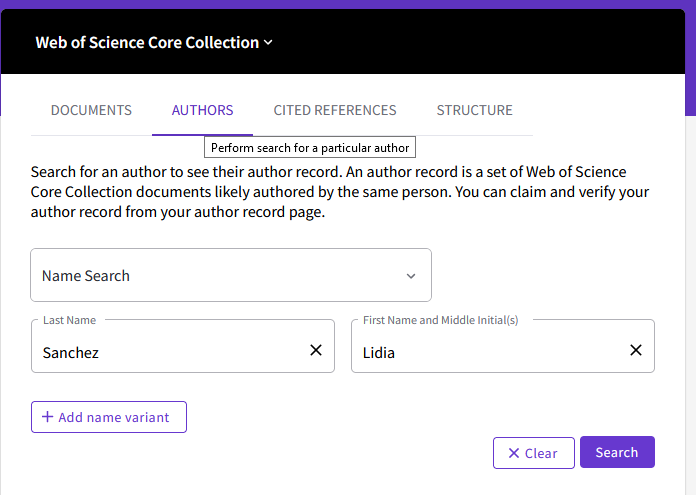Run the author Search button
696x495 pixels.
point(617,452)
